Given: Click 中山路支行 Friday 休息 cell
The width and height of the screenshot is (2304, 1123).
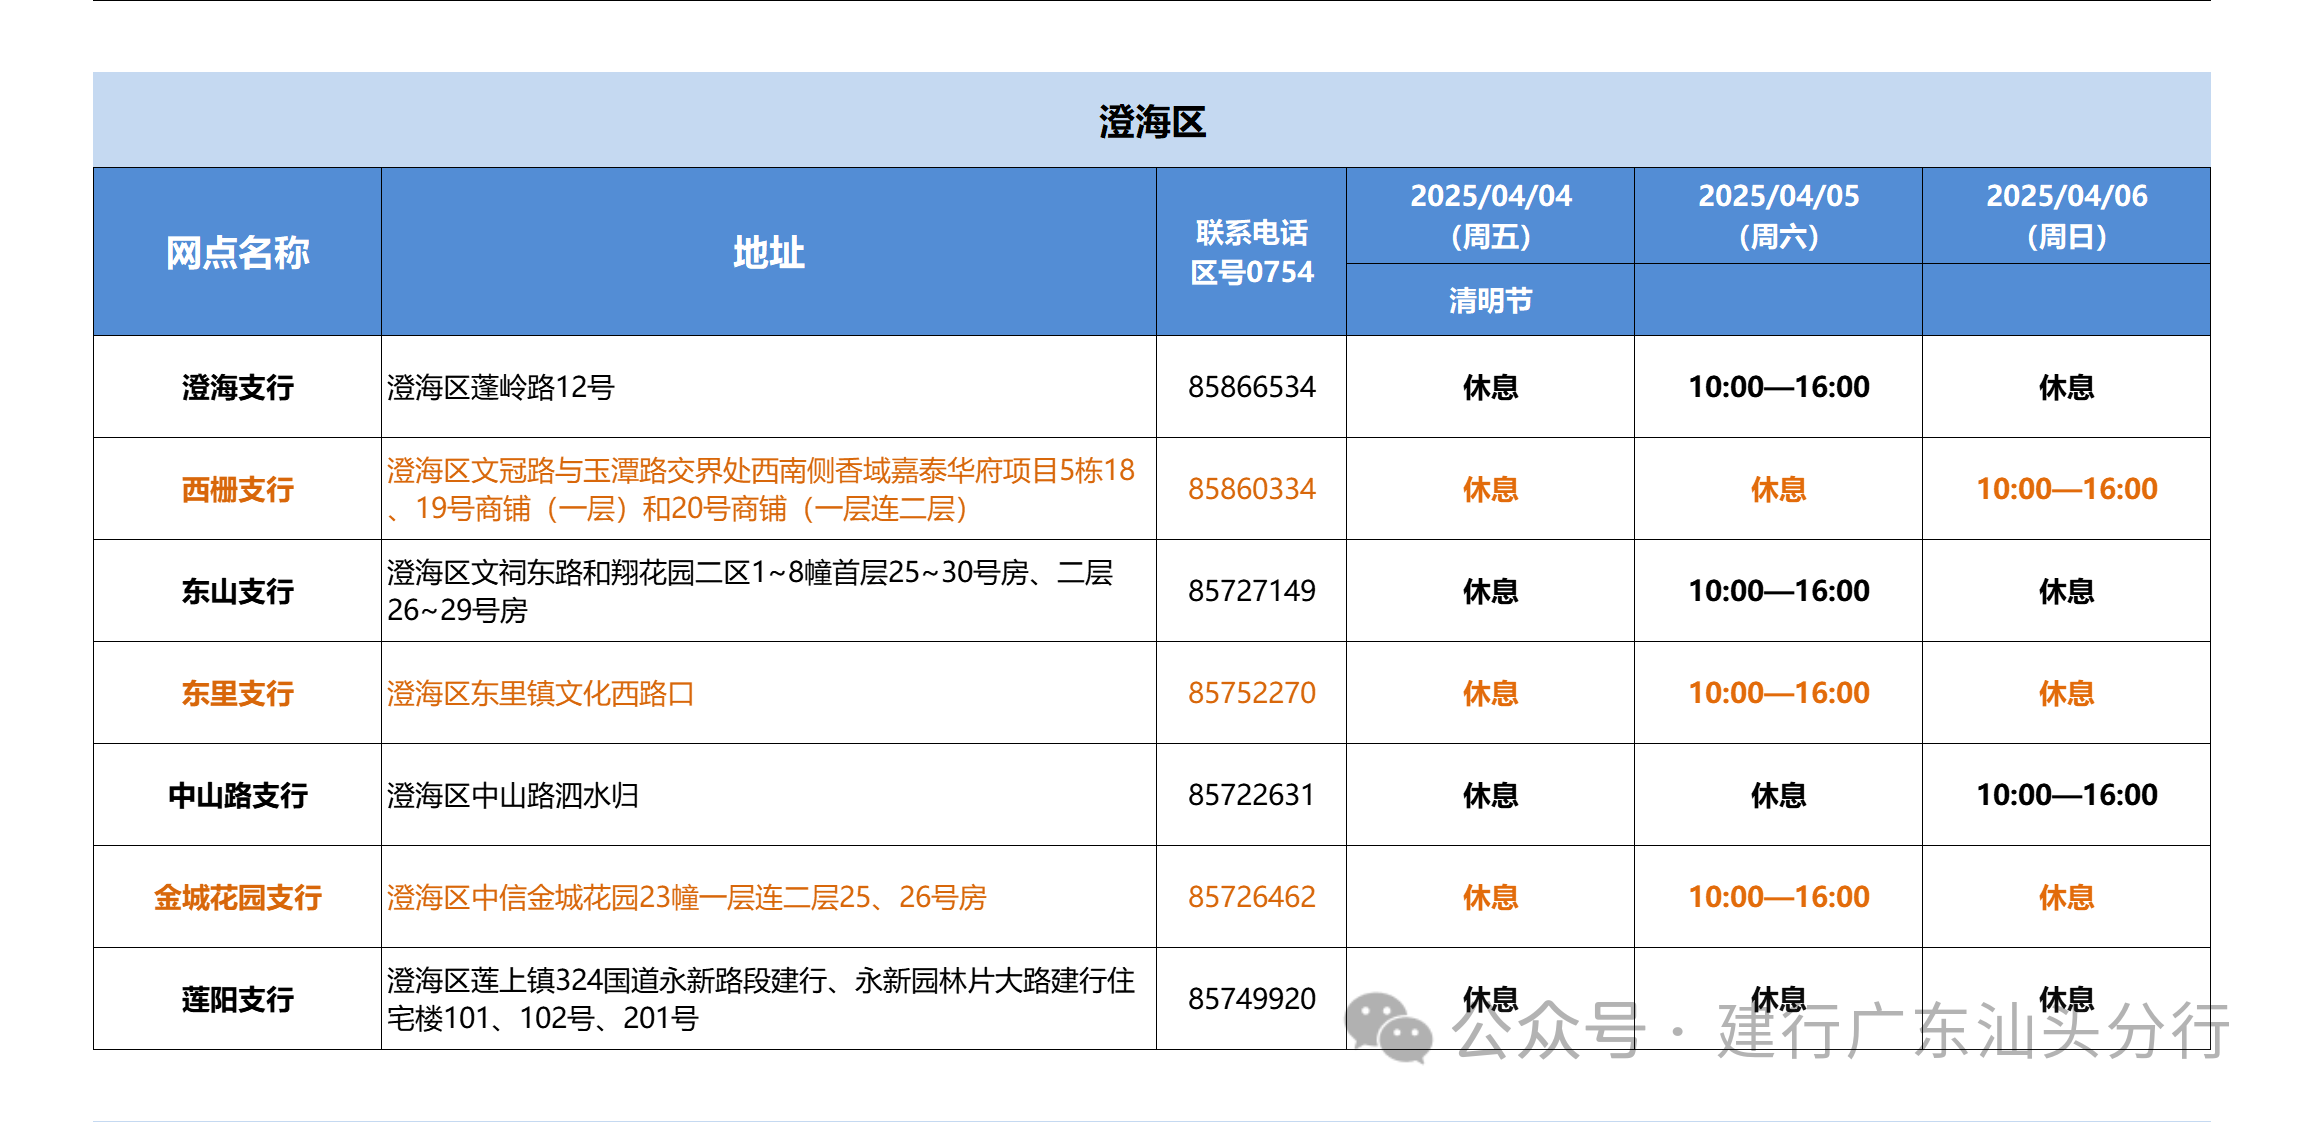Looking at the screenshot, I should tap(1490, 795).
